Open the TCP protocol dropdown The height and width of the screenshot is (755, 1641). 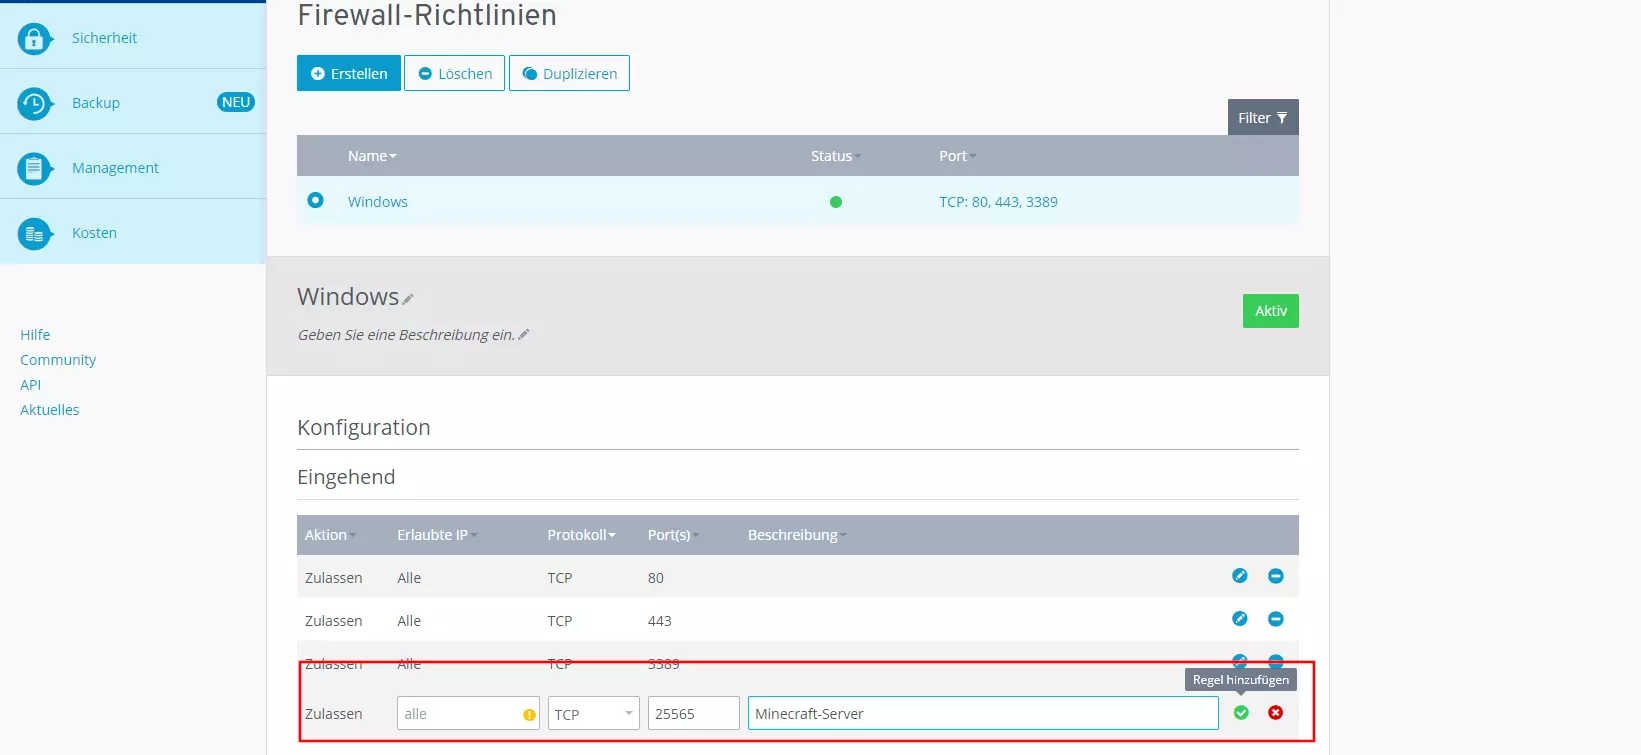(593, 714)
